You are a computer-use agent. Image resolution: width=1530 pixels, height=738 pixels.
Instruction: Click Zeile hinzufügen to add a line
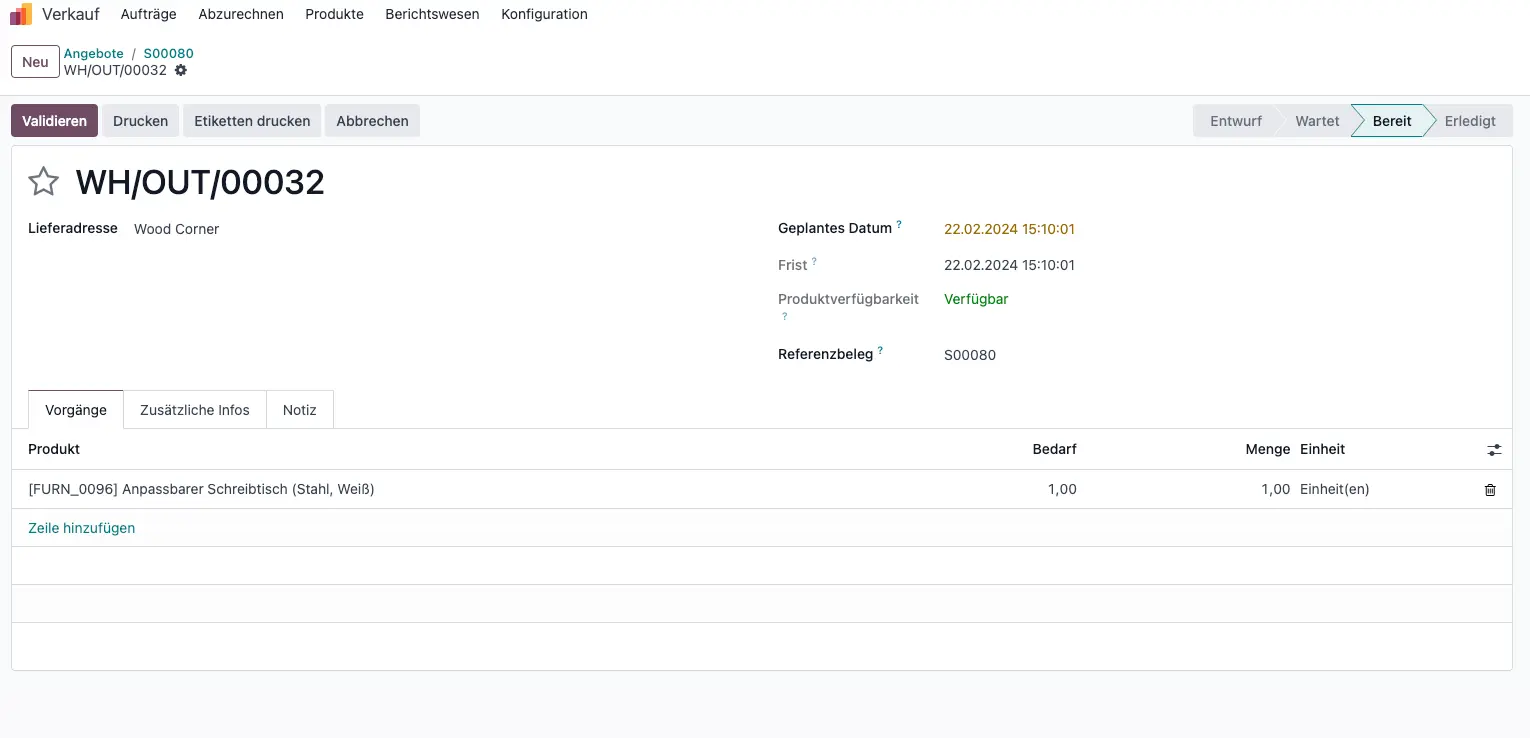(82, 528)
